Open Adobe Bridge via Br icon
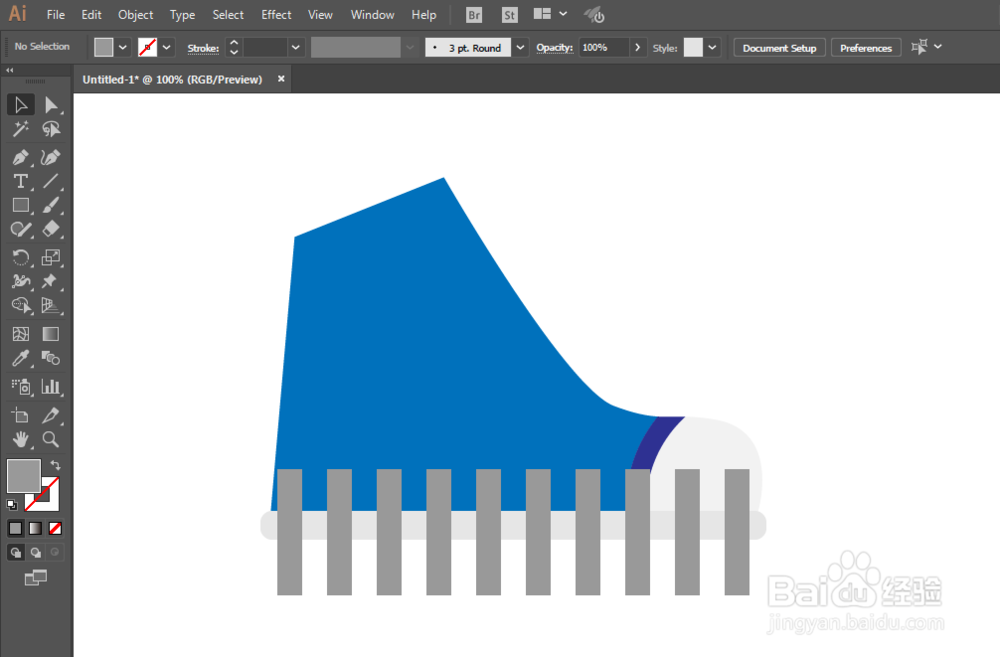1000x657 pixels. click(x=474, y=15)
